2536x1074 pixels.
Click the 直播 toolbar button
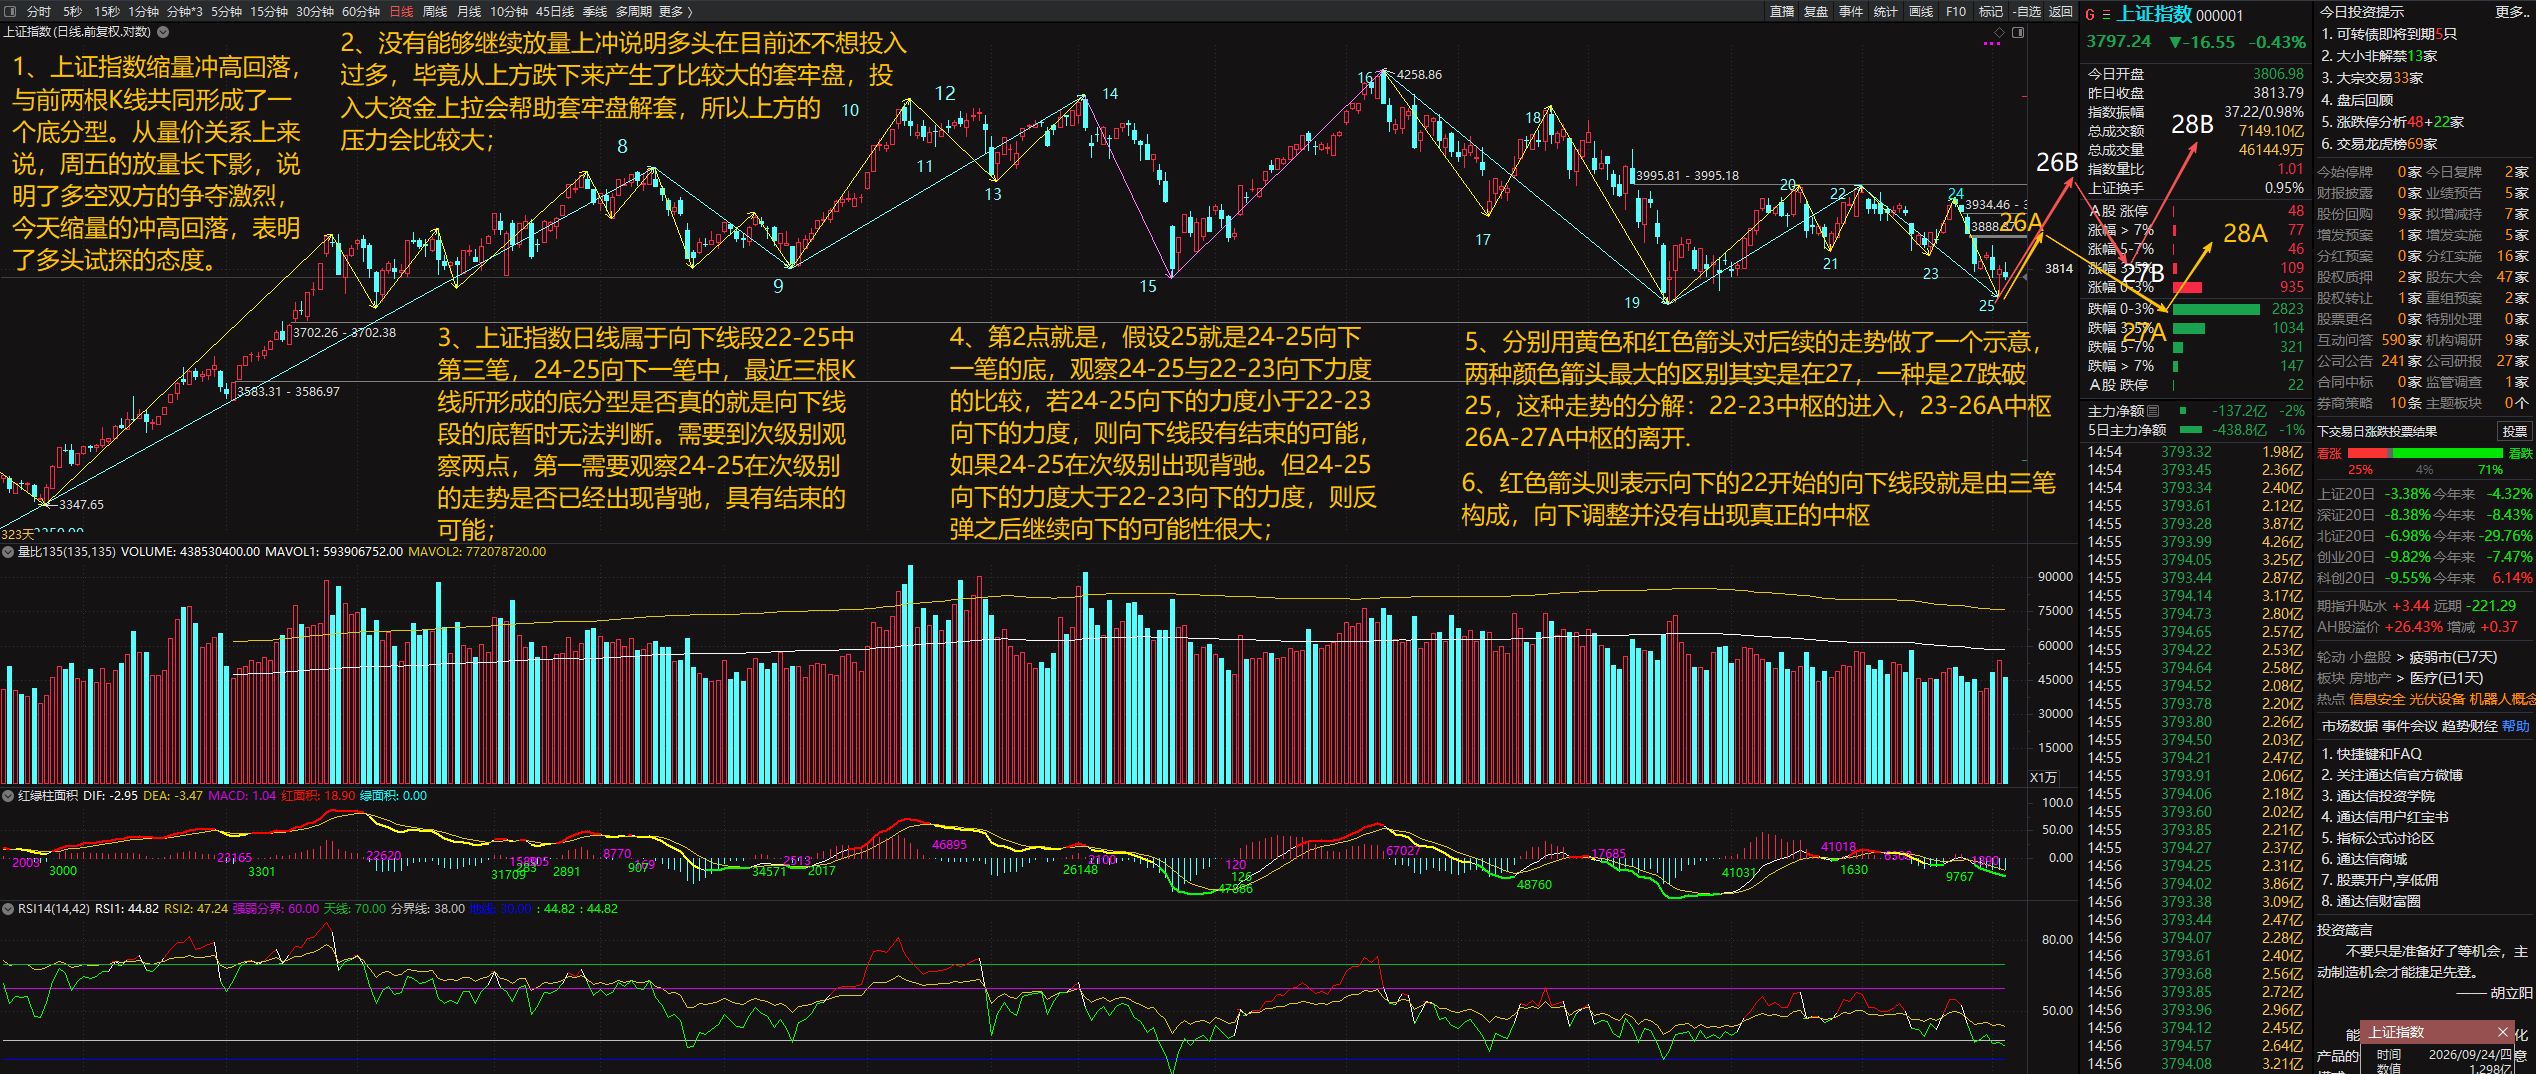pyautogui.click(x=1782, y=11)
